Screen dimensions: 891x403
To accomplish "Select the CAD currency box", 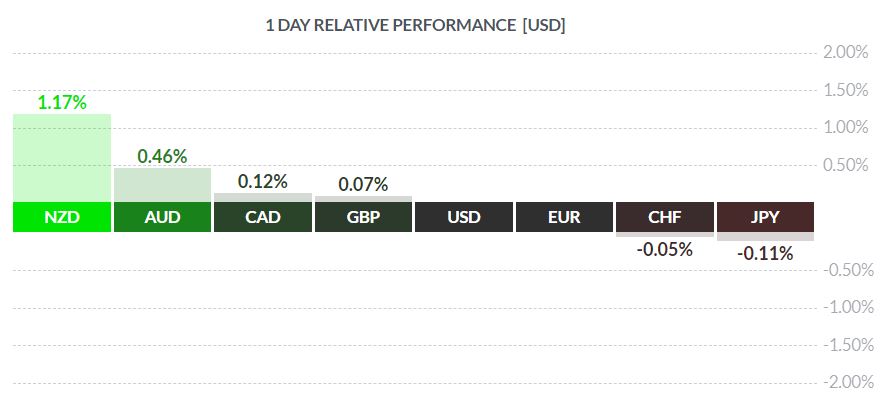I will 263,217.
